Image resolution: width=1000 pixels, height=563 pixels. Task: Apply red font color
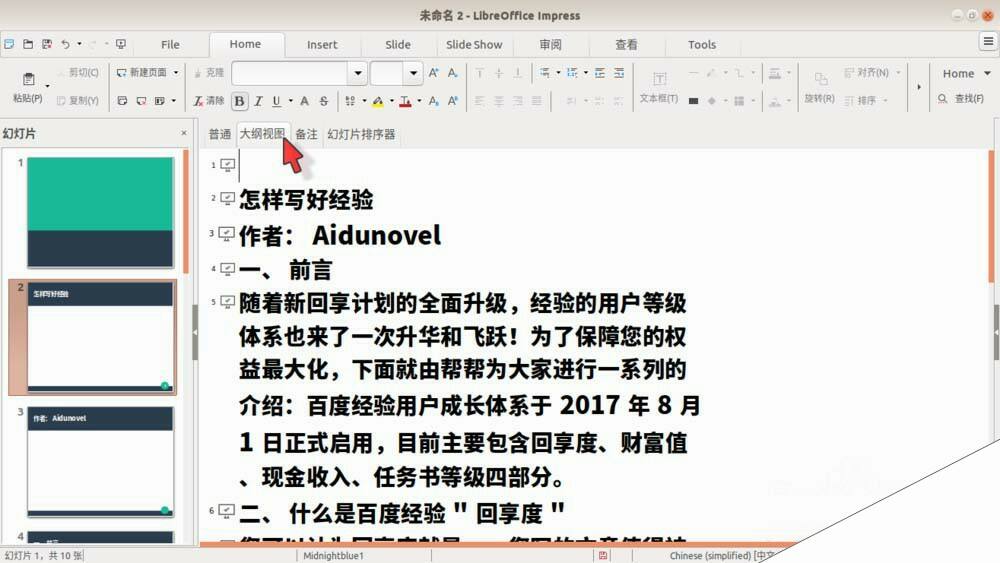[405, 101]
